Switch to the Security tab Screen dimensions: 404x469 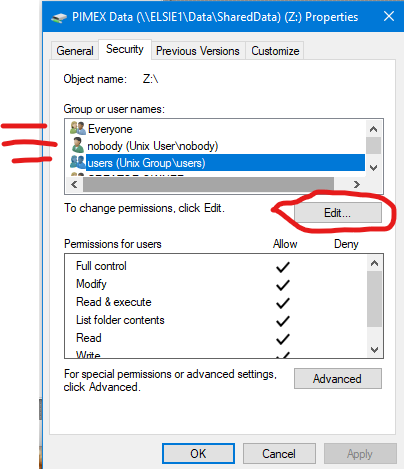pyautogui.click(x=125, y=49)
